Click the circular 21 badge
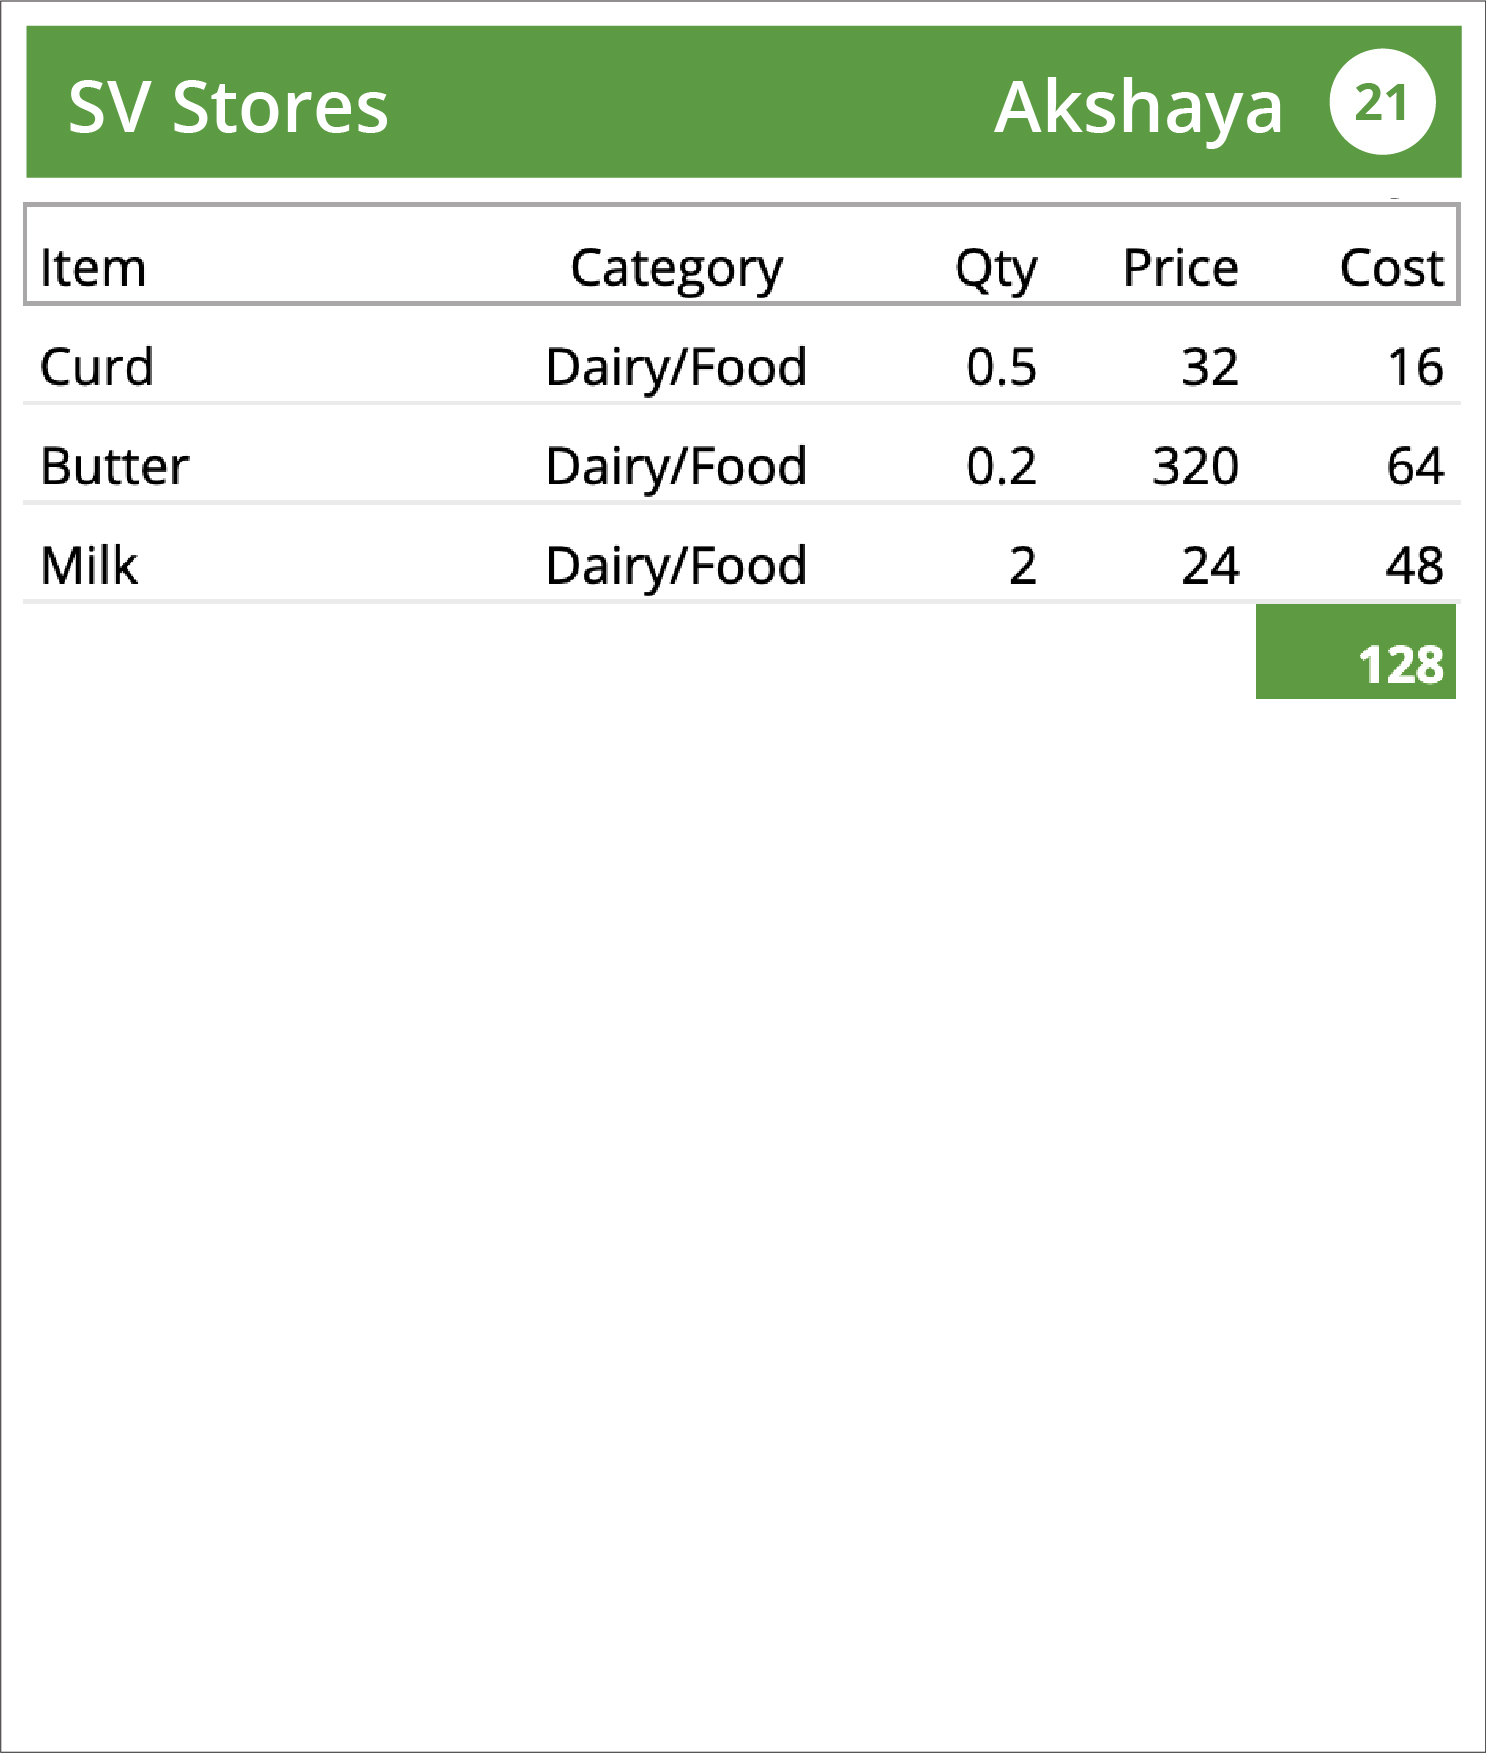Screen dimensions: 1486x1753 (1382, 102)
